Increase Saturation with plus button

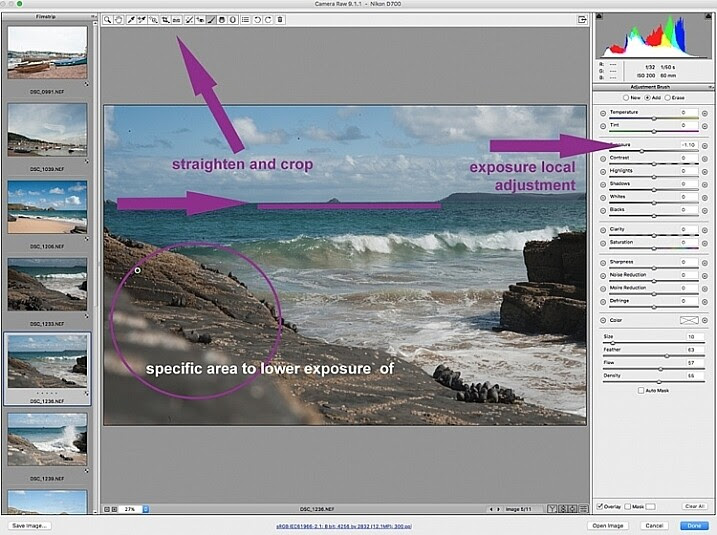click(x=705, y=243)
